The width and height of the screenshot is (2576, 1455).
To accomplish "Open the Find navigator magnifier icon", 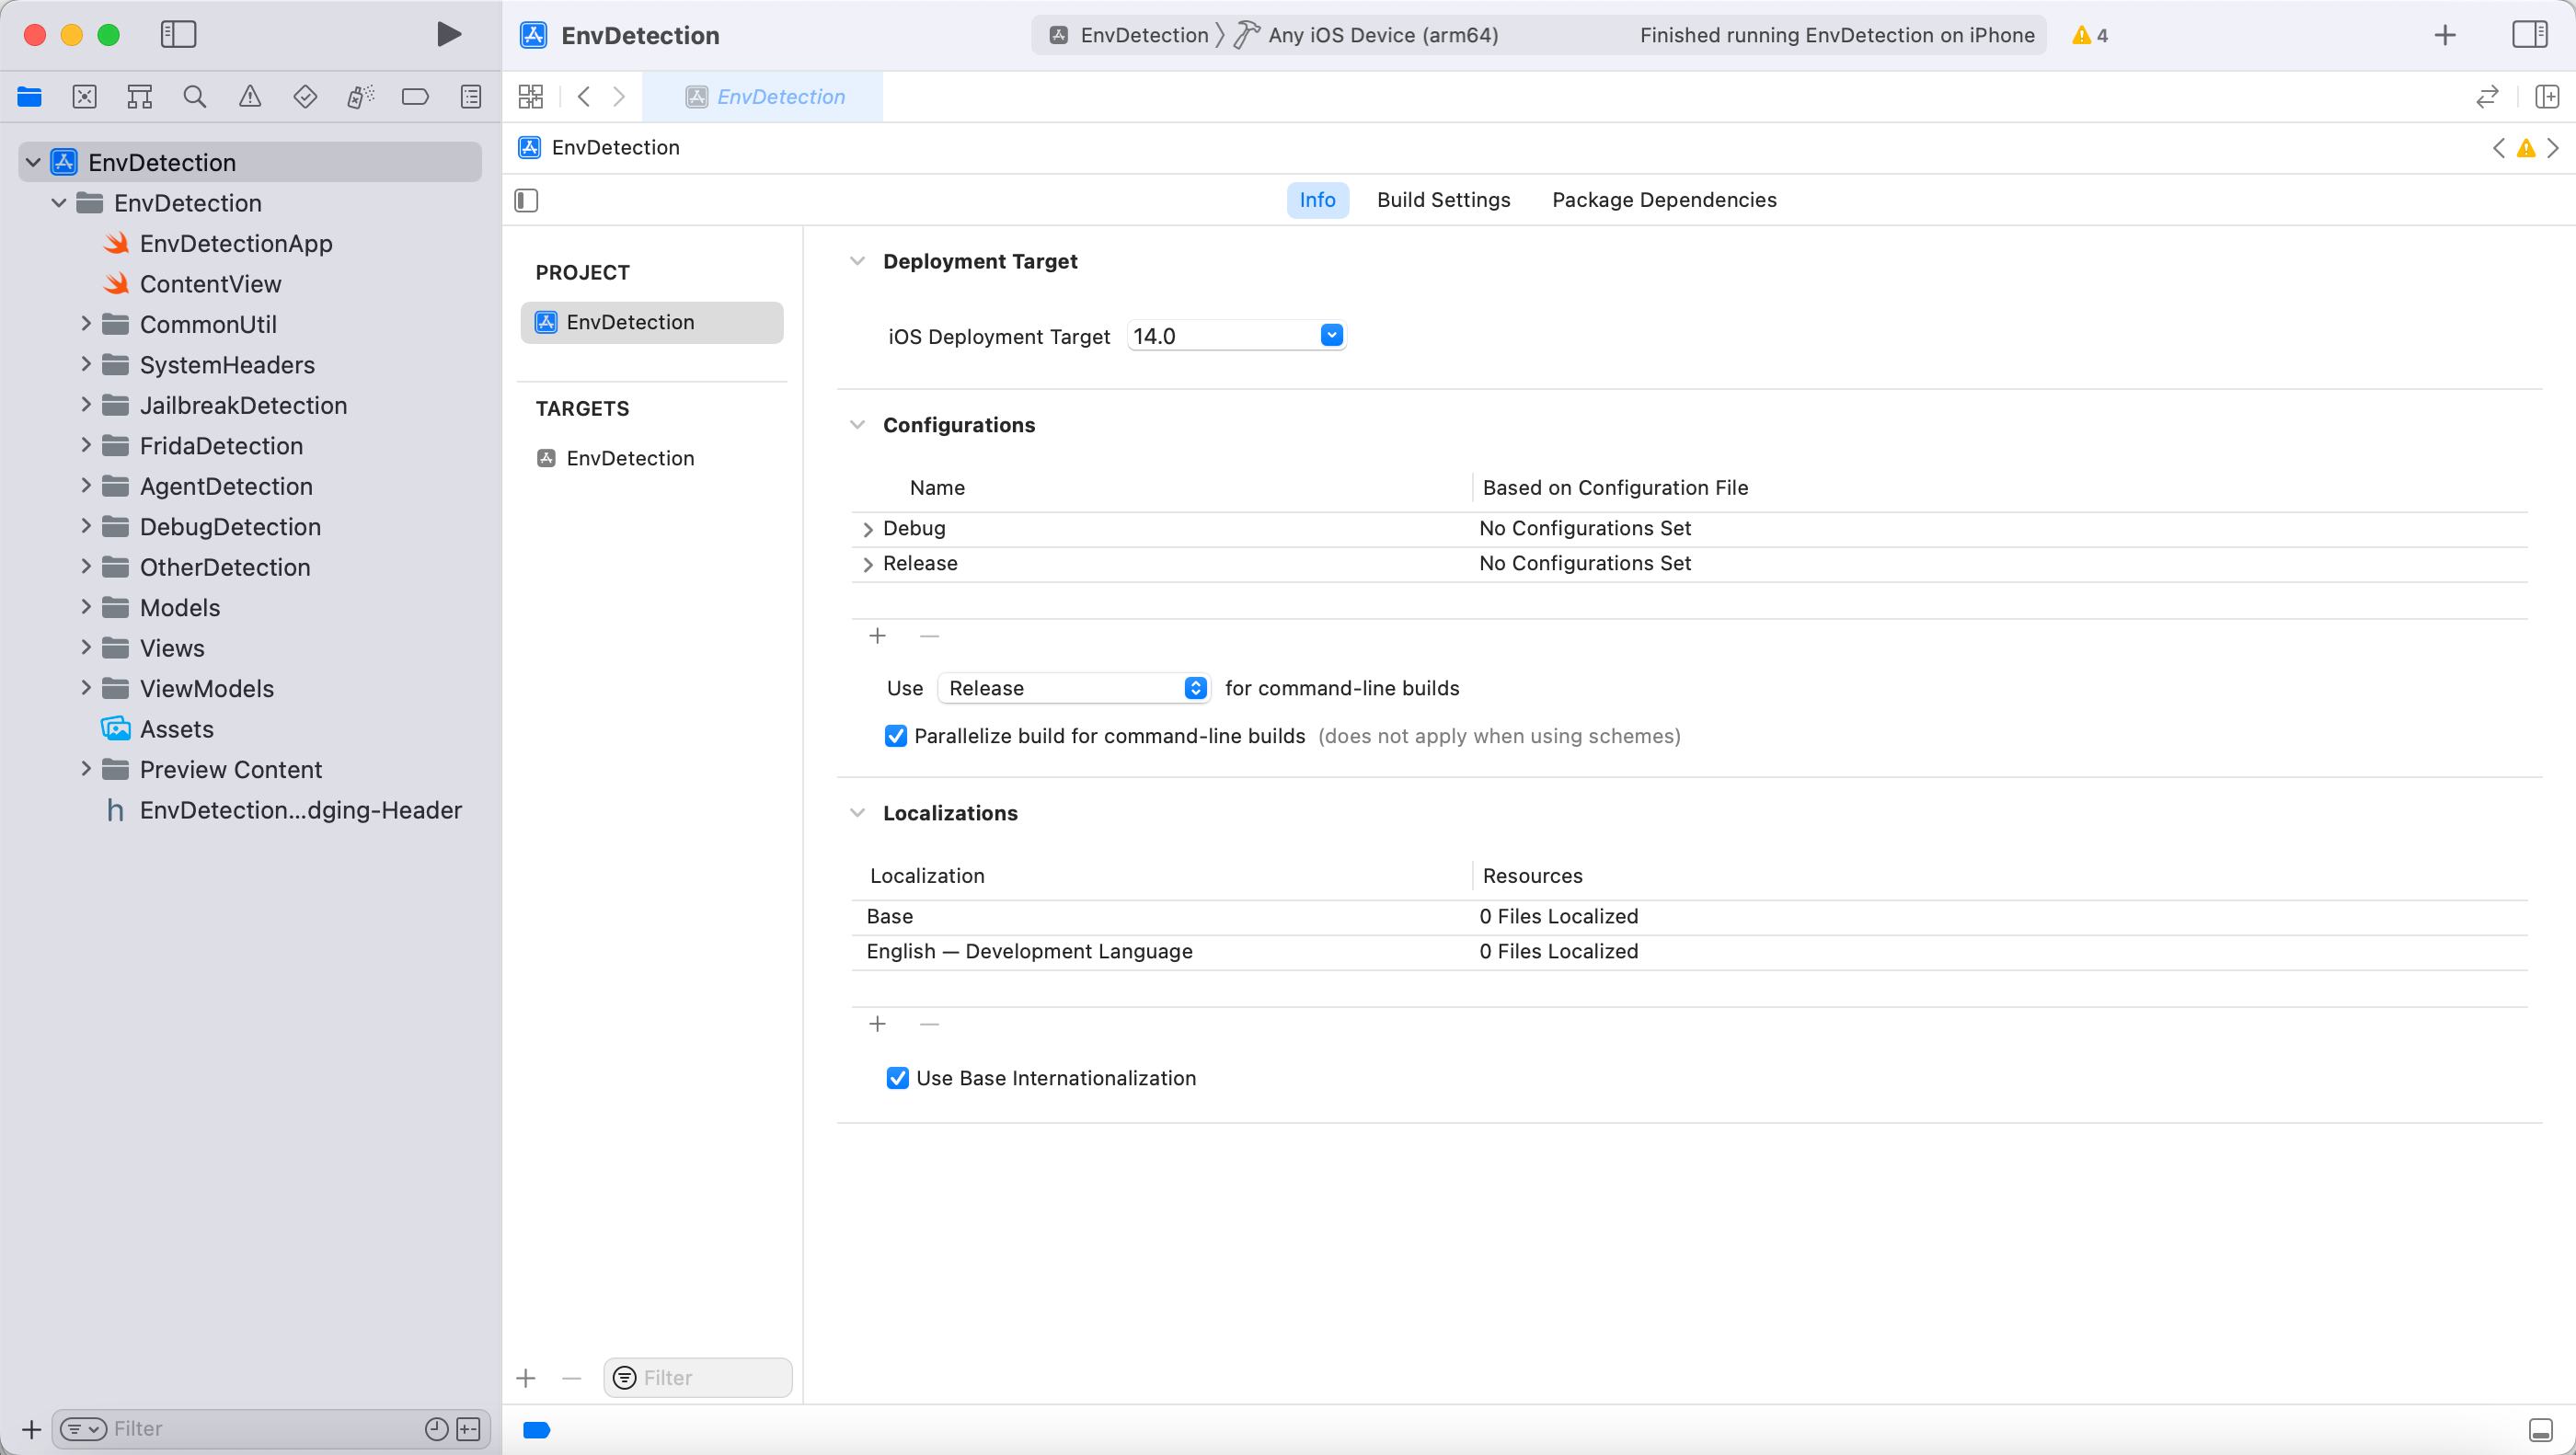I will 195,97.
